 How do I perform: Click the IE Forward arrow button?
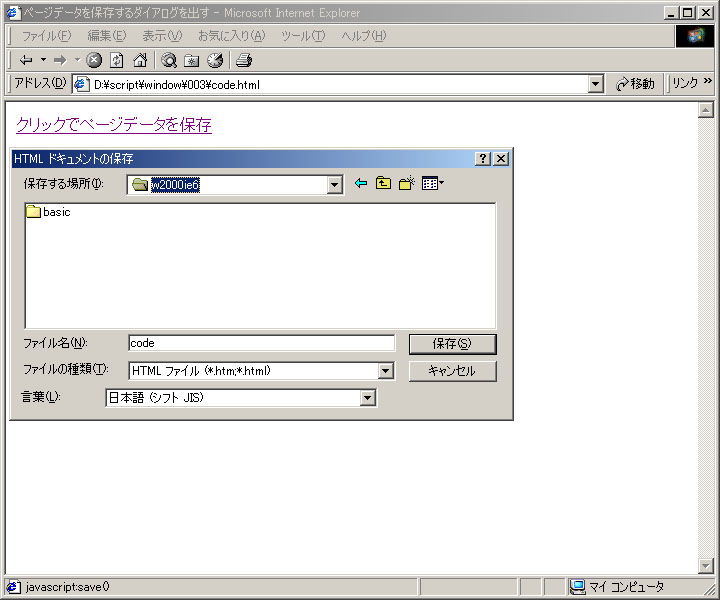(x=60, y=60)
